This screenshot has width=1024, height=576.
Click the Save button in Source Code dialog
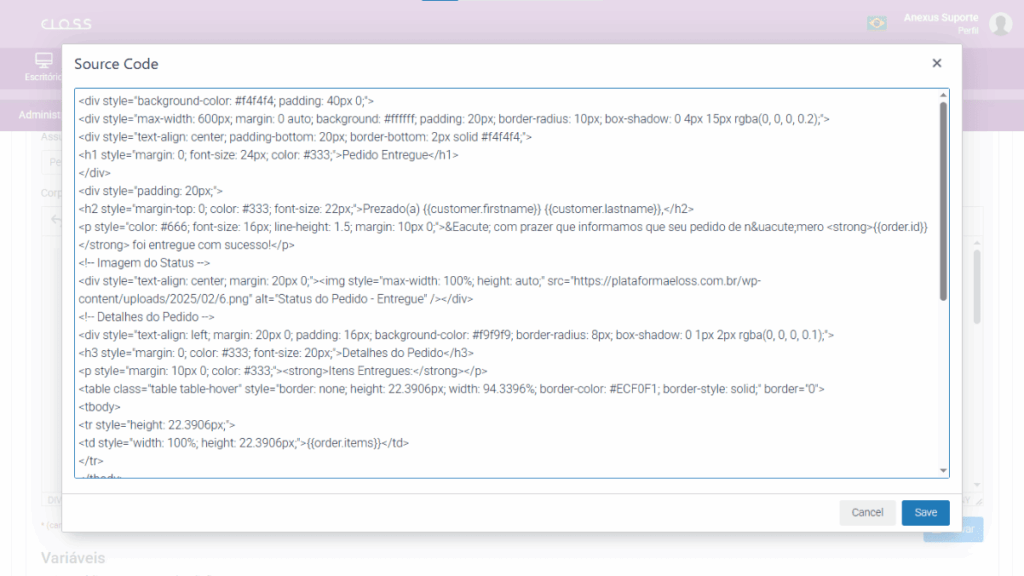[x=925, y=512]
